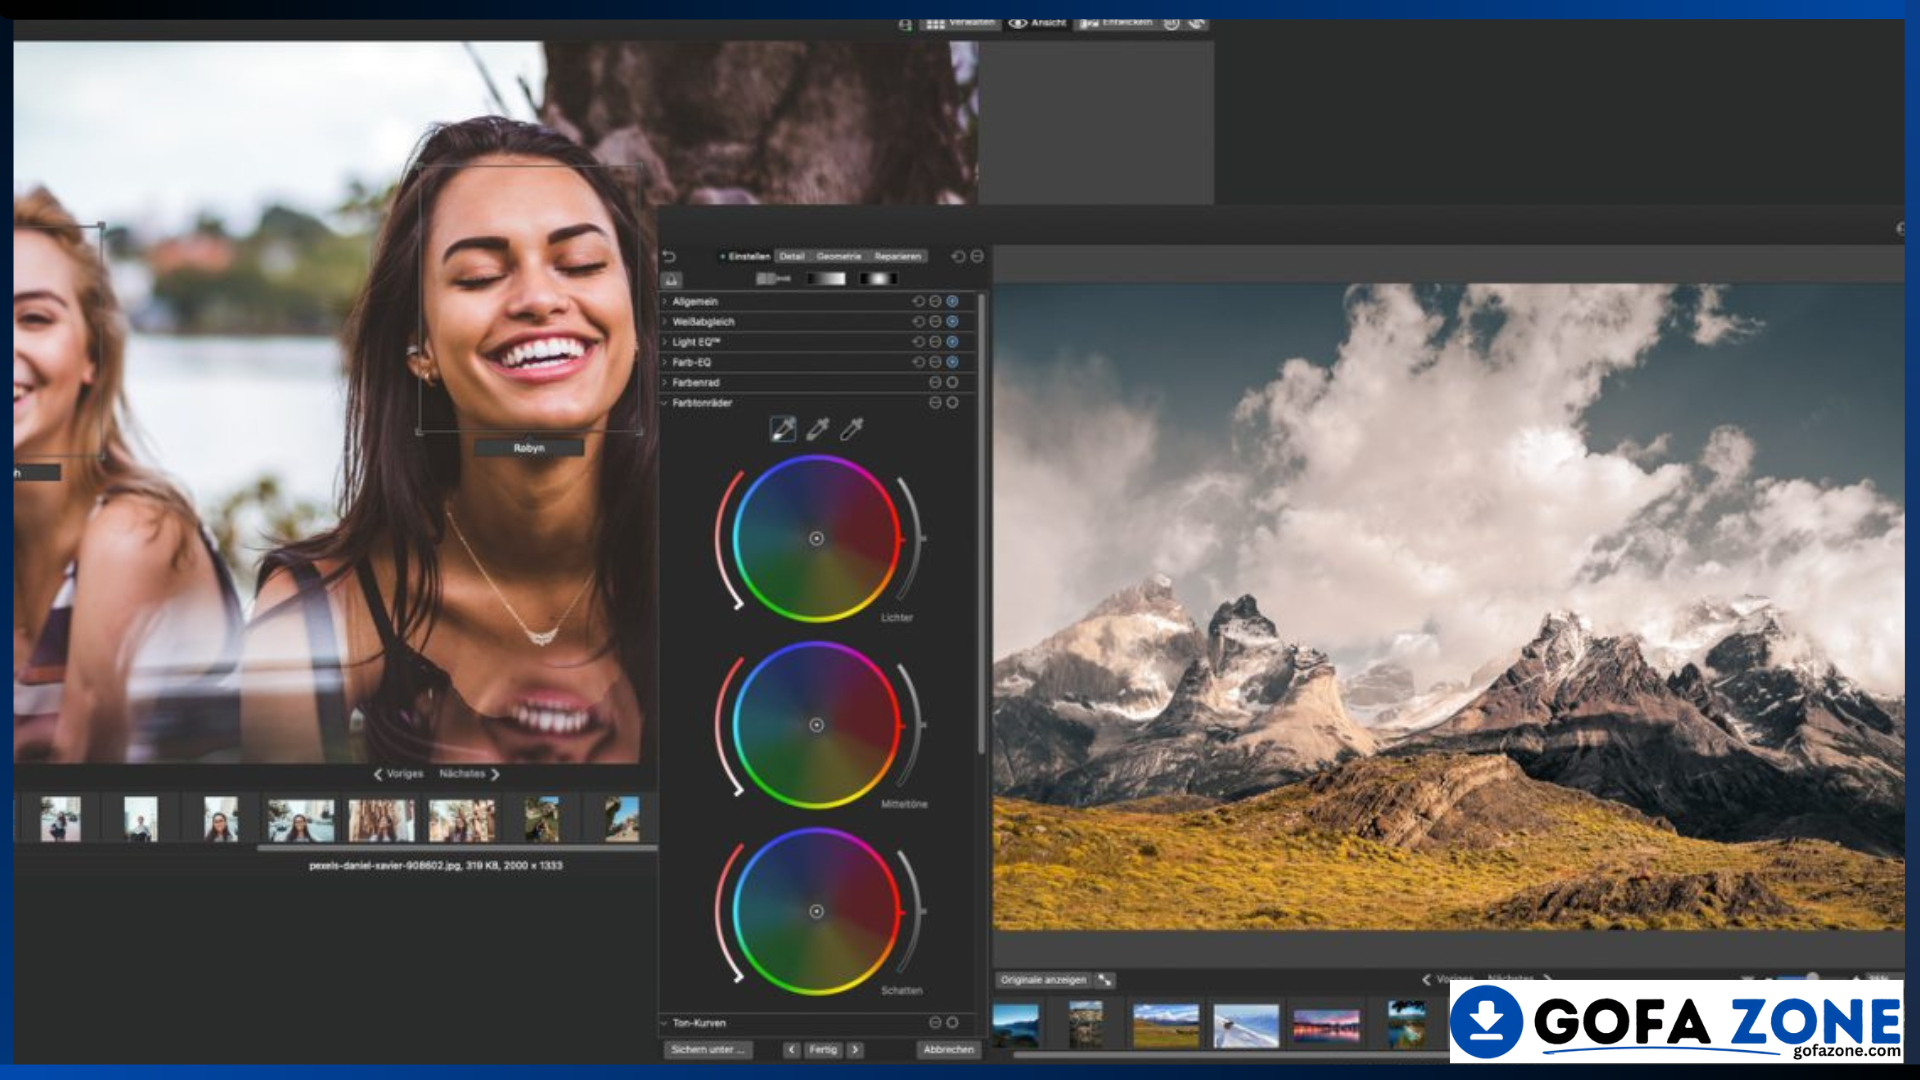The height and width of the screenshot is (1080, 1920).
Task: Switch to the Reparieren tab
Action: (898, 257)
